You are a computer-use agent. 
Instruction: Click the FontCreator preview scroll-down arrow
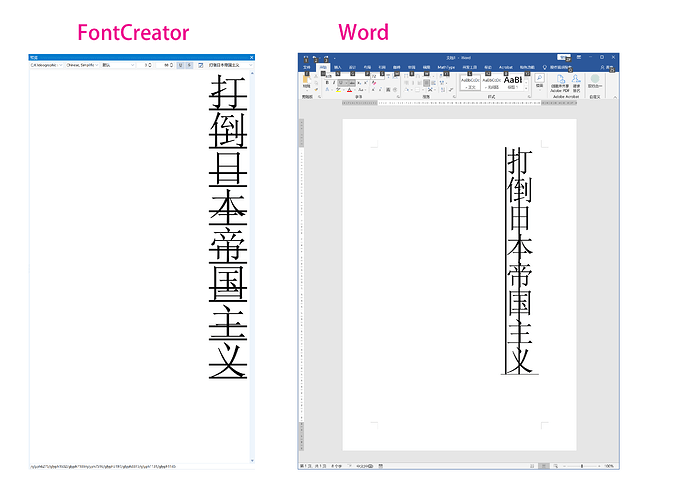coord(252,461)
